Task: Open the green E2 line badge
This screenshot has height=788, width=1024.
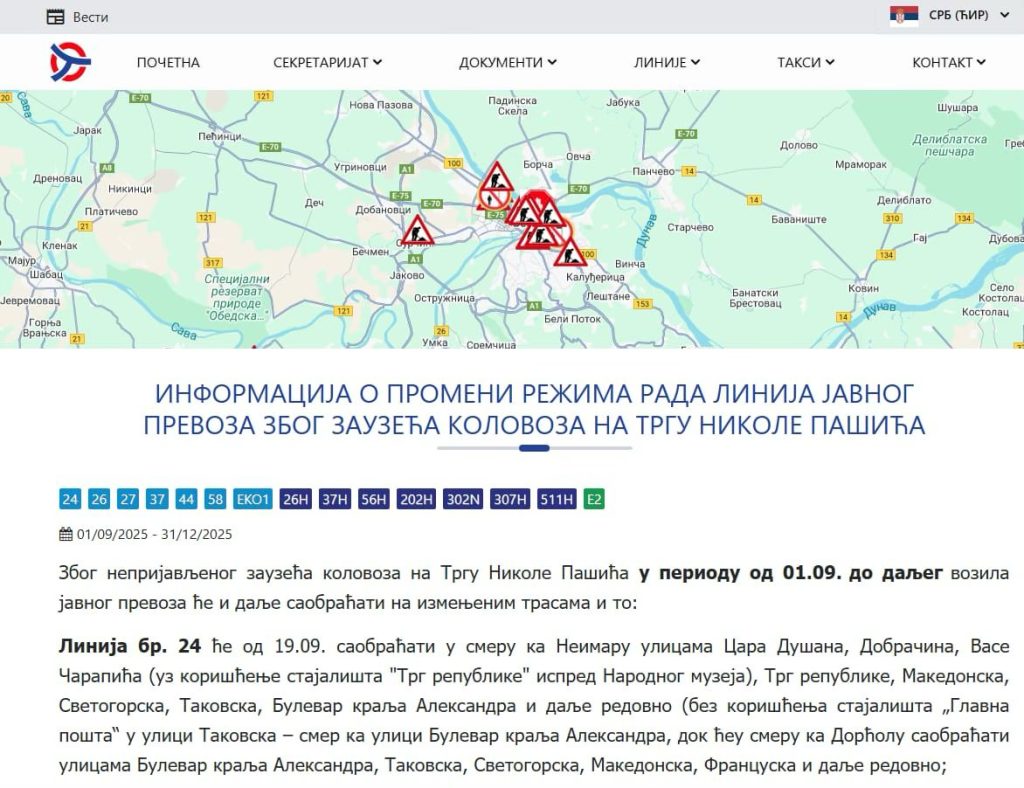Action: pyautogui.click(x=594, y=499)
